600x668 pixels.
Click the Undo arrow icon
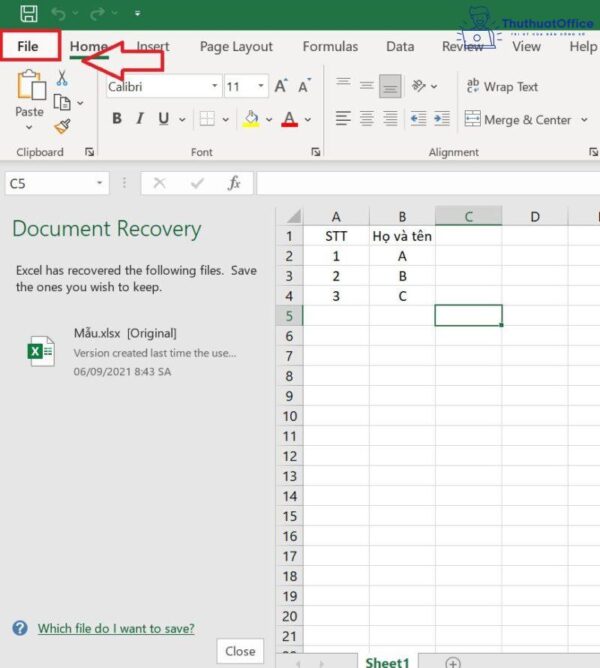[x=59, y=14]
